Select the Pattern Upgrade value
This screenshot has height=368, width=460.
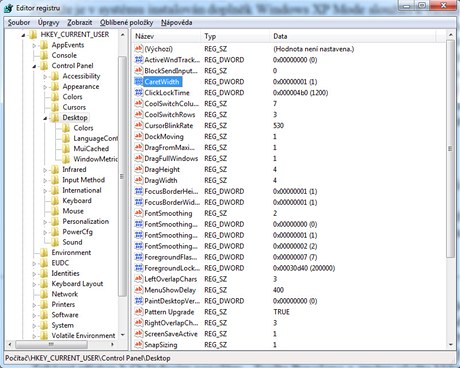169,312
